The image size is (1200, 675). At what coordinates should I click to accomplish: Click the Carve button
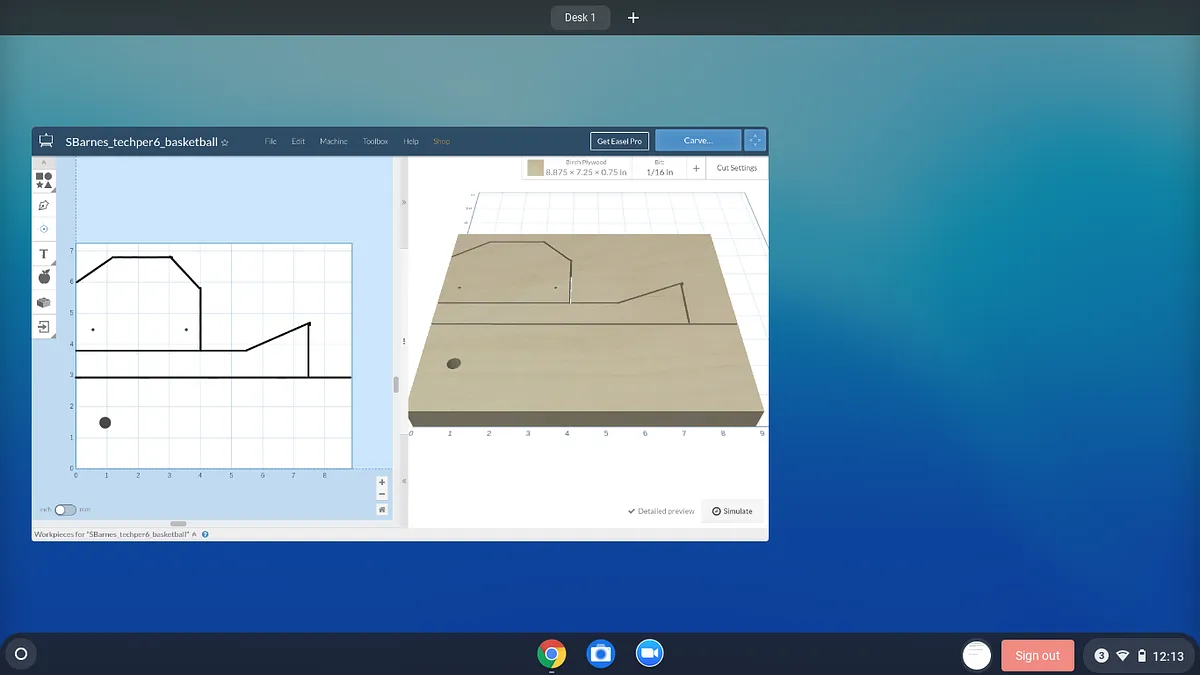698,141
